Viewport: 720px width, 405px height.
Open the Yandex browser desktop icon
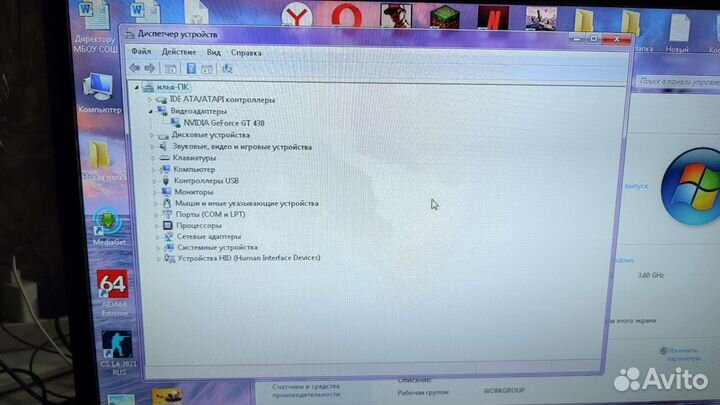pos(295,16)
